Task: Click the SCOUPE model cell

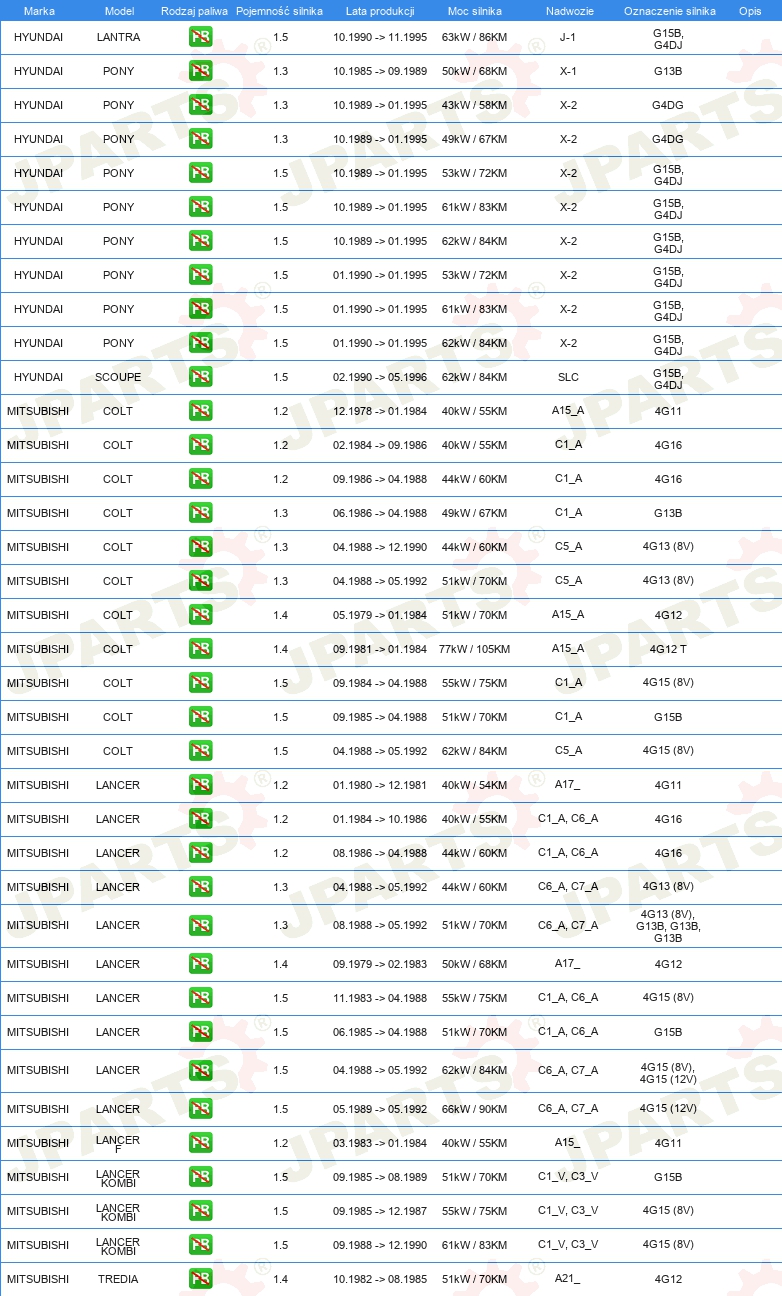Action: 118,378
